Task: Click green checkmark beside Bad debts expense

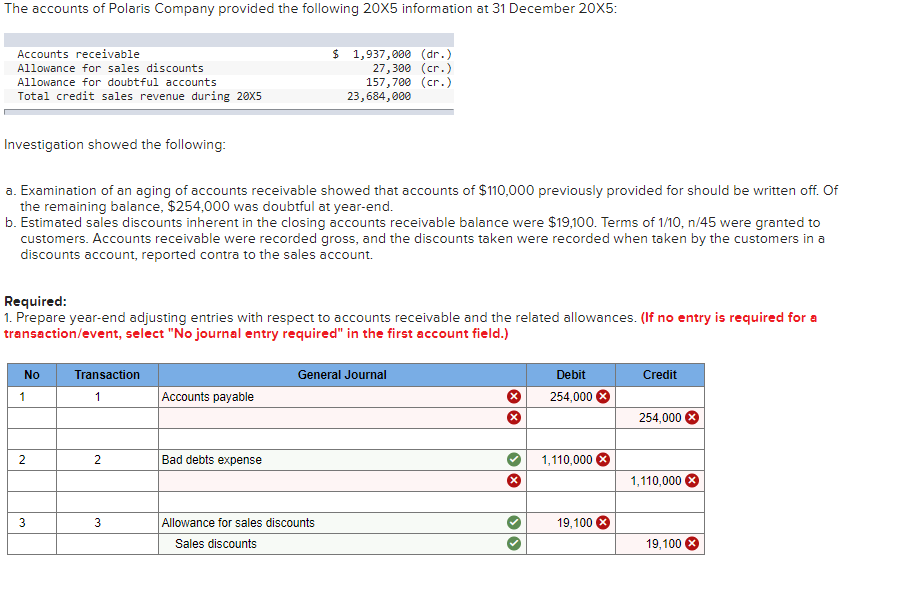Action: (513, 459)
